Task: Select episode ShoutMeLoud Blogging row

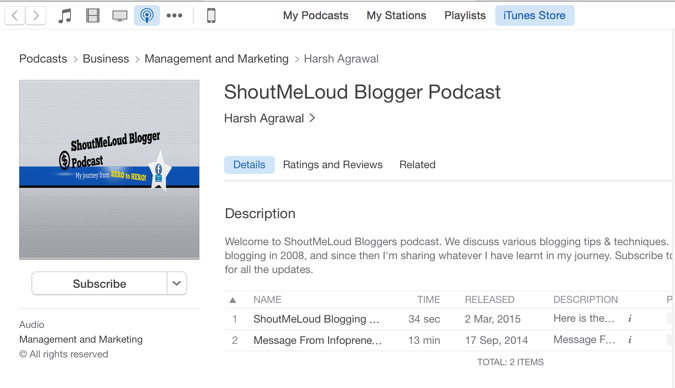Action: tap(448, 319)
